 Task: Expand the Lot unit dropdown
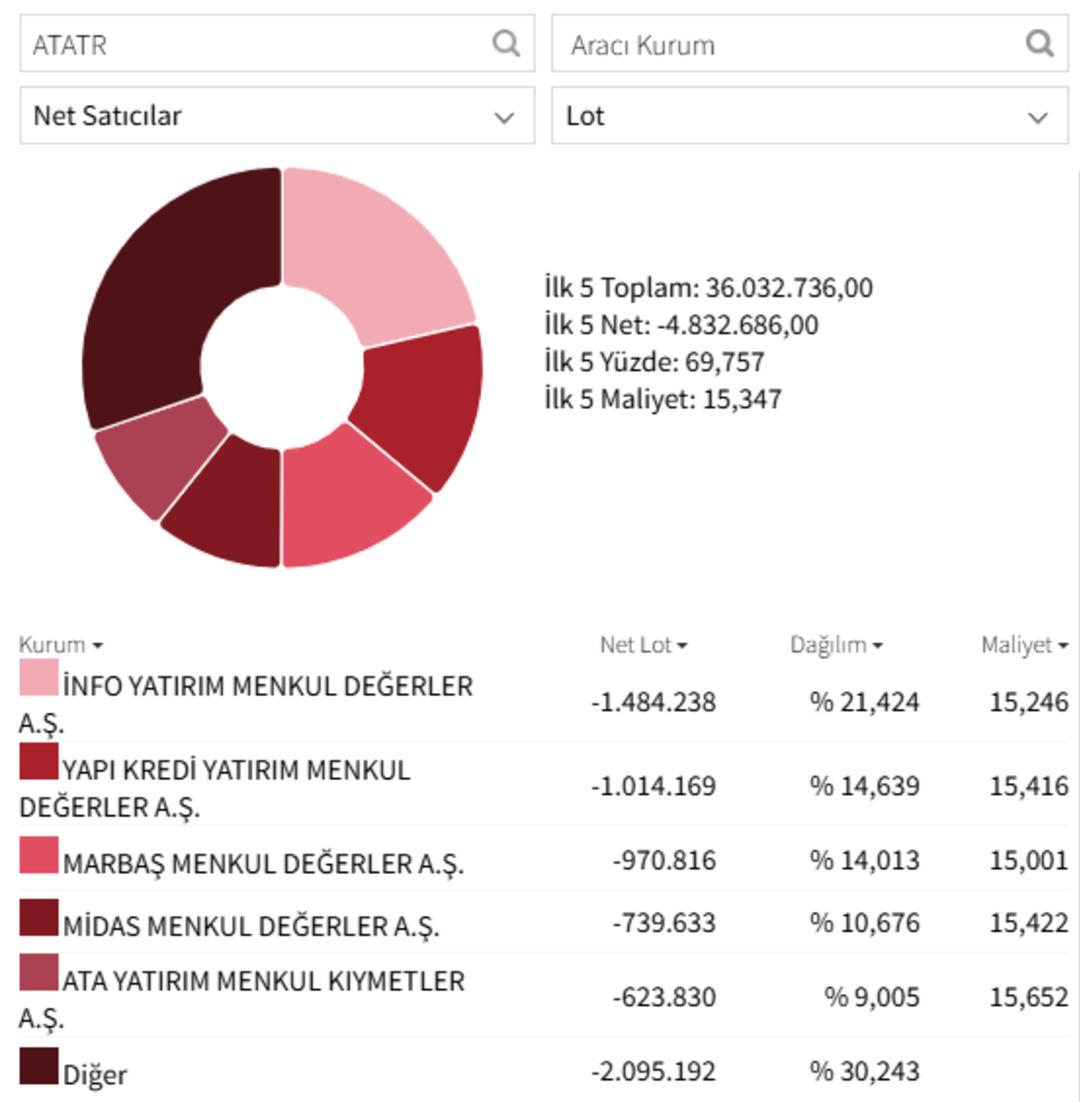click(x=809, y=116)
